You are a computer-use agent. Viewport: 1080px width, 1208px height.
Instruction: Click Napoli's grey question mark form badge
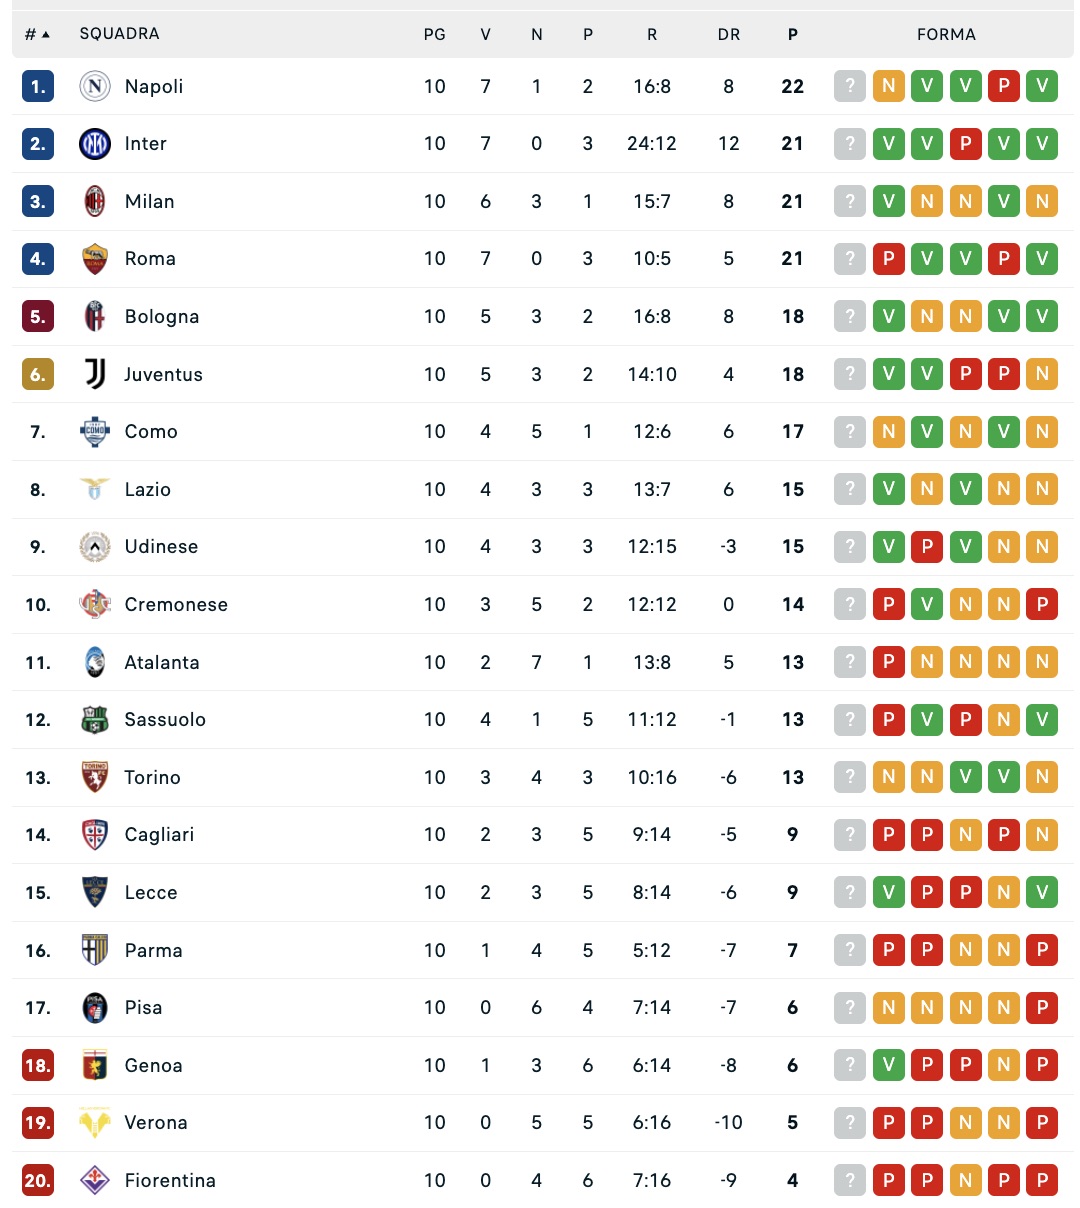click(x=850, y=87)
